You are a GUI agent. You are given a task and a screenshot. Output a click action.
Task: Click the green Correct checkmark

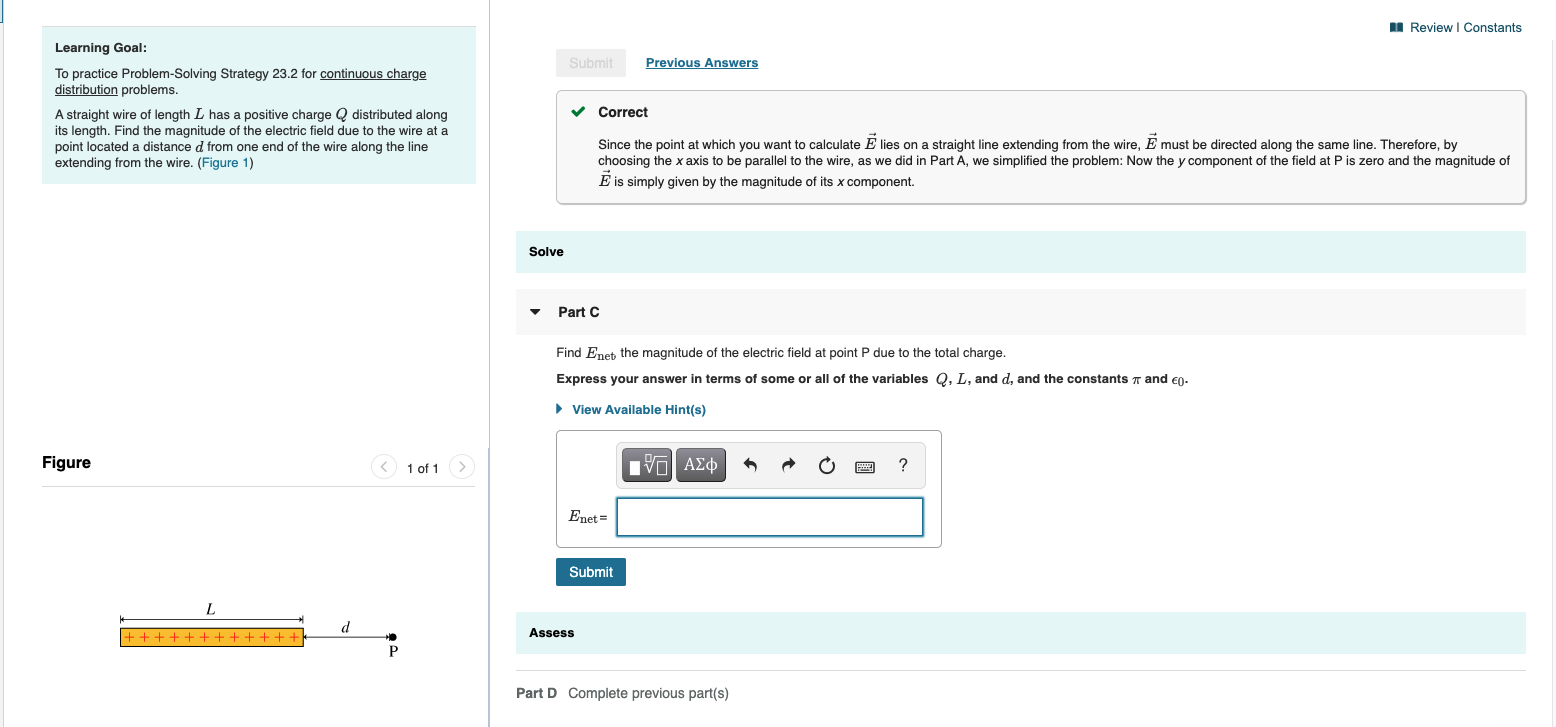click(x=577, y=112)
